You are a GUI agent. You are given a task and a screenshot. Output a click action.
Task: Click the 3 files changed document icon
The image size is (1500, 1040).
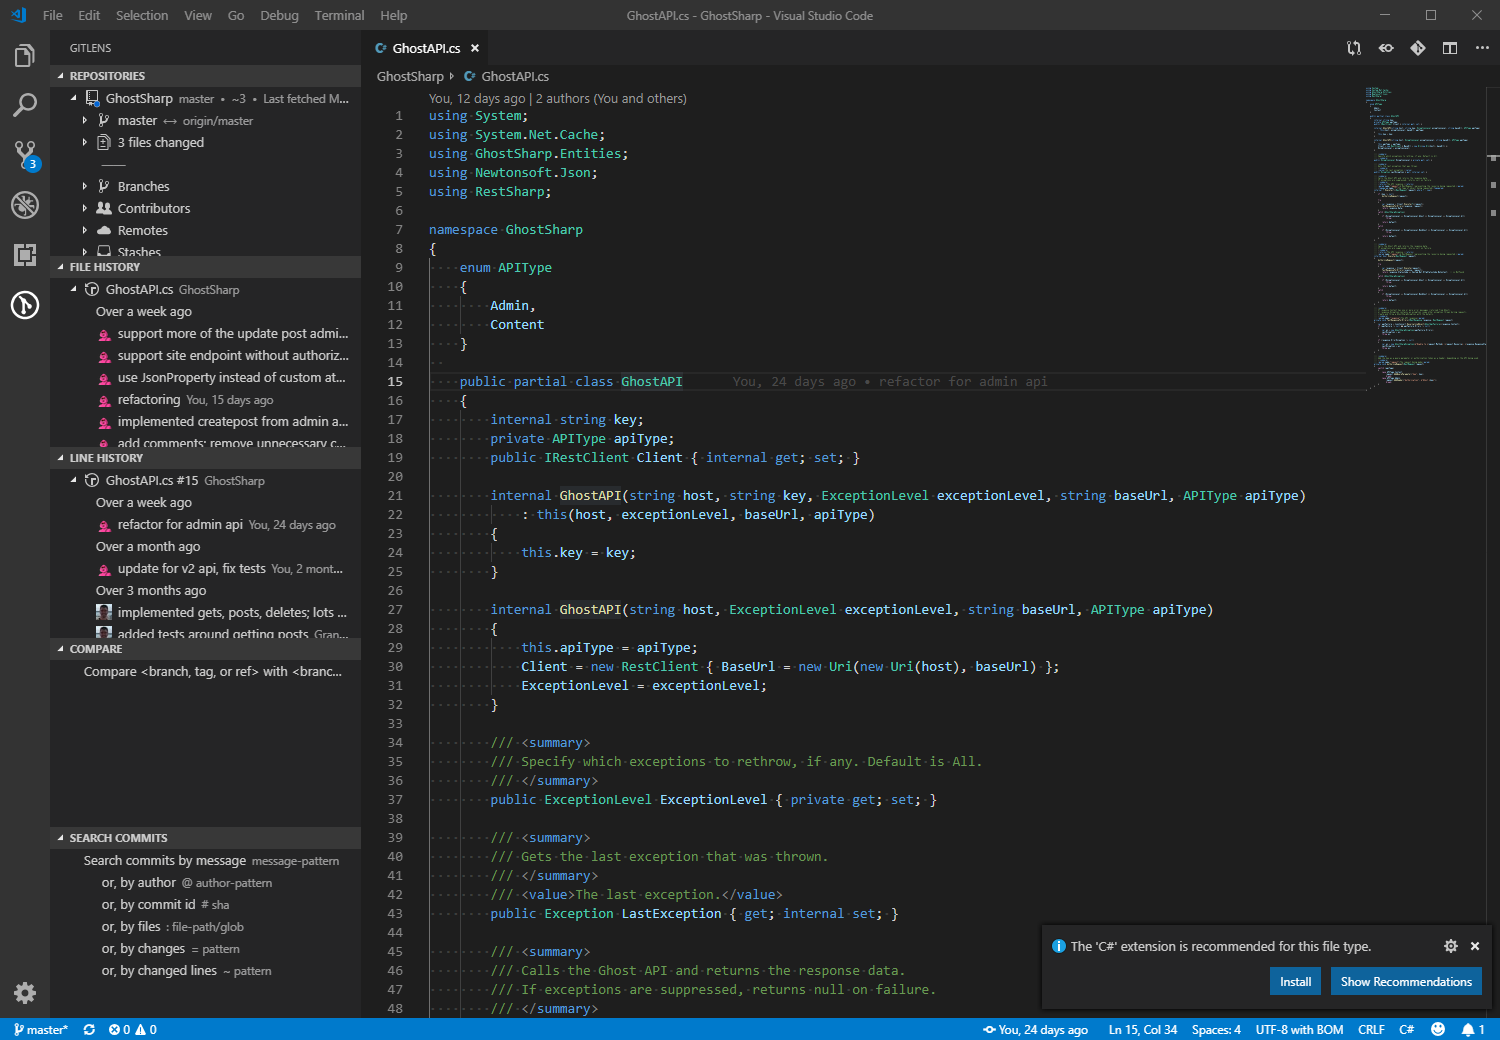[103, 142]
